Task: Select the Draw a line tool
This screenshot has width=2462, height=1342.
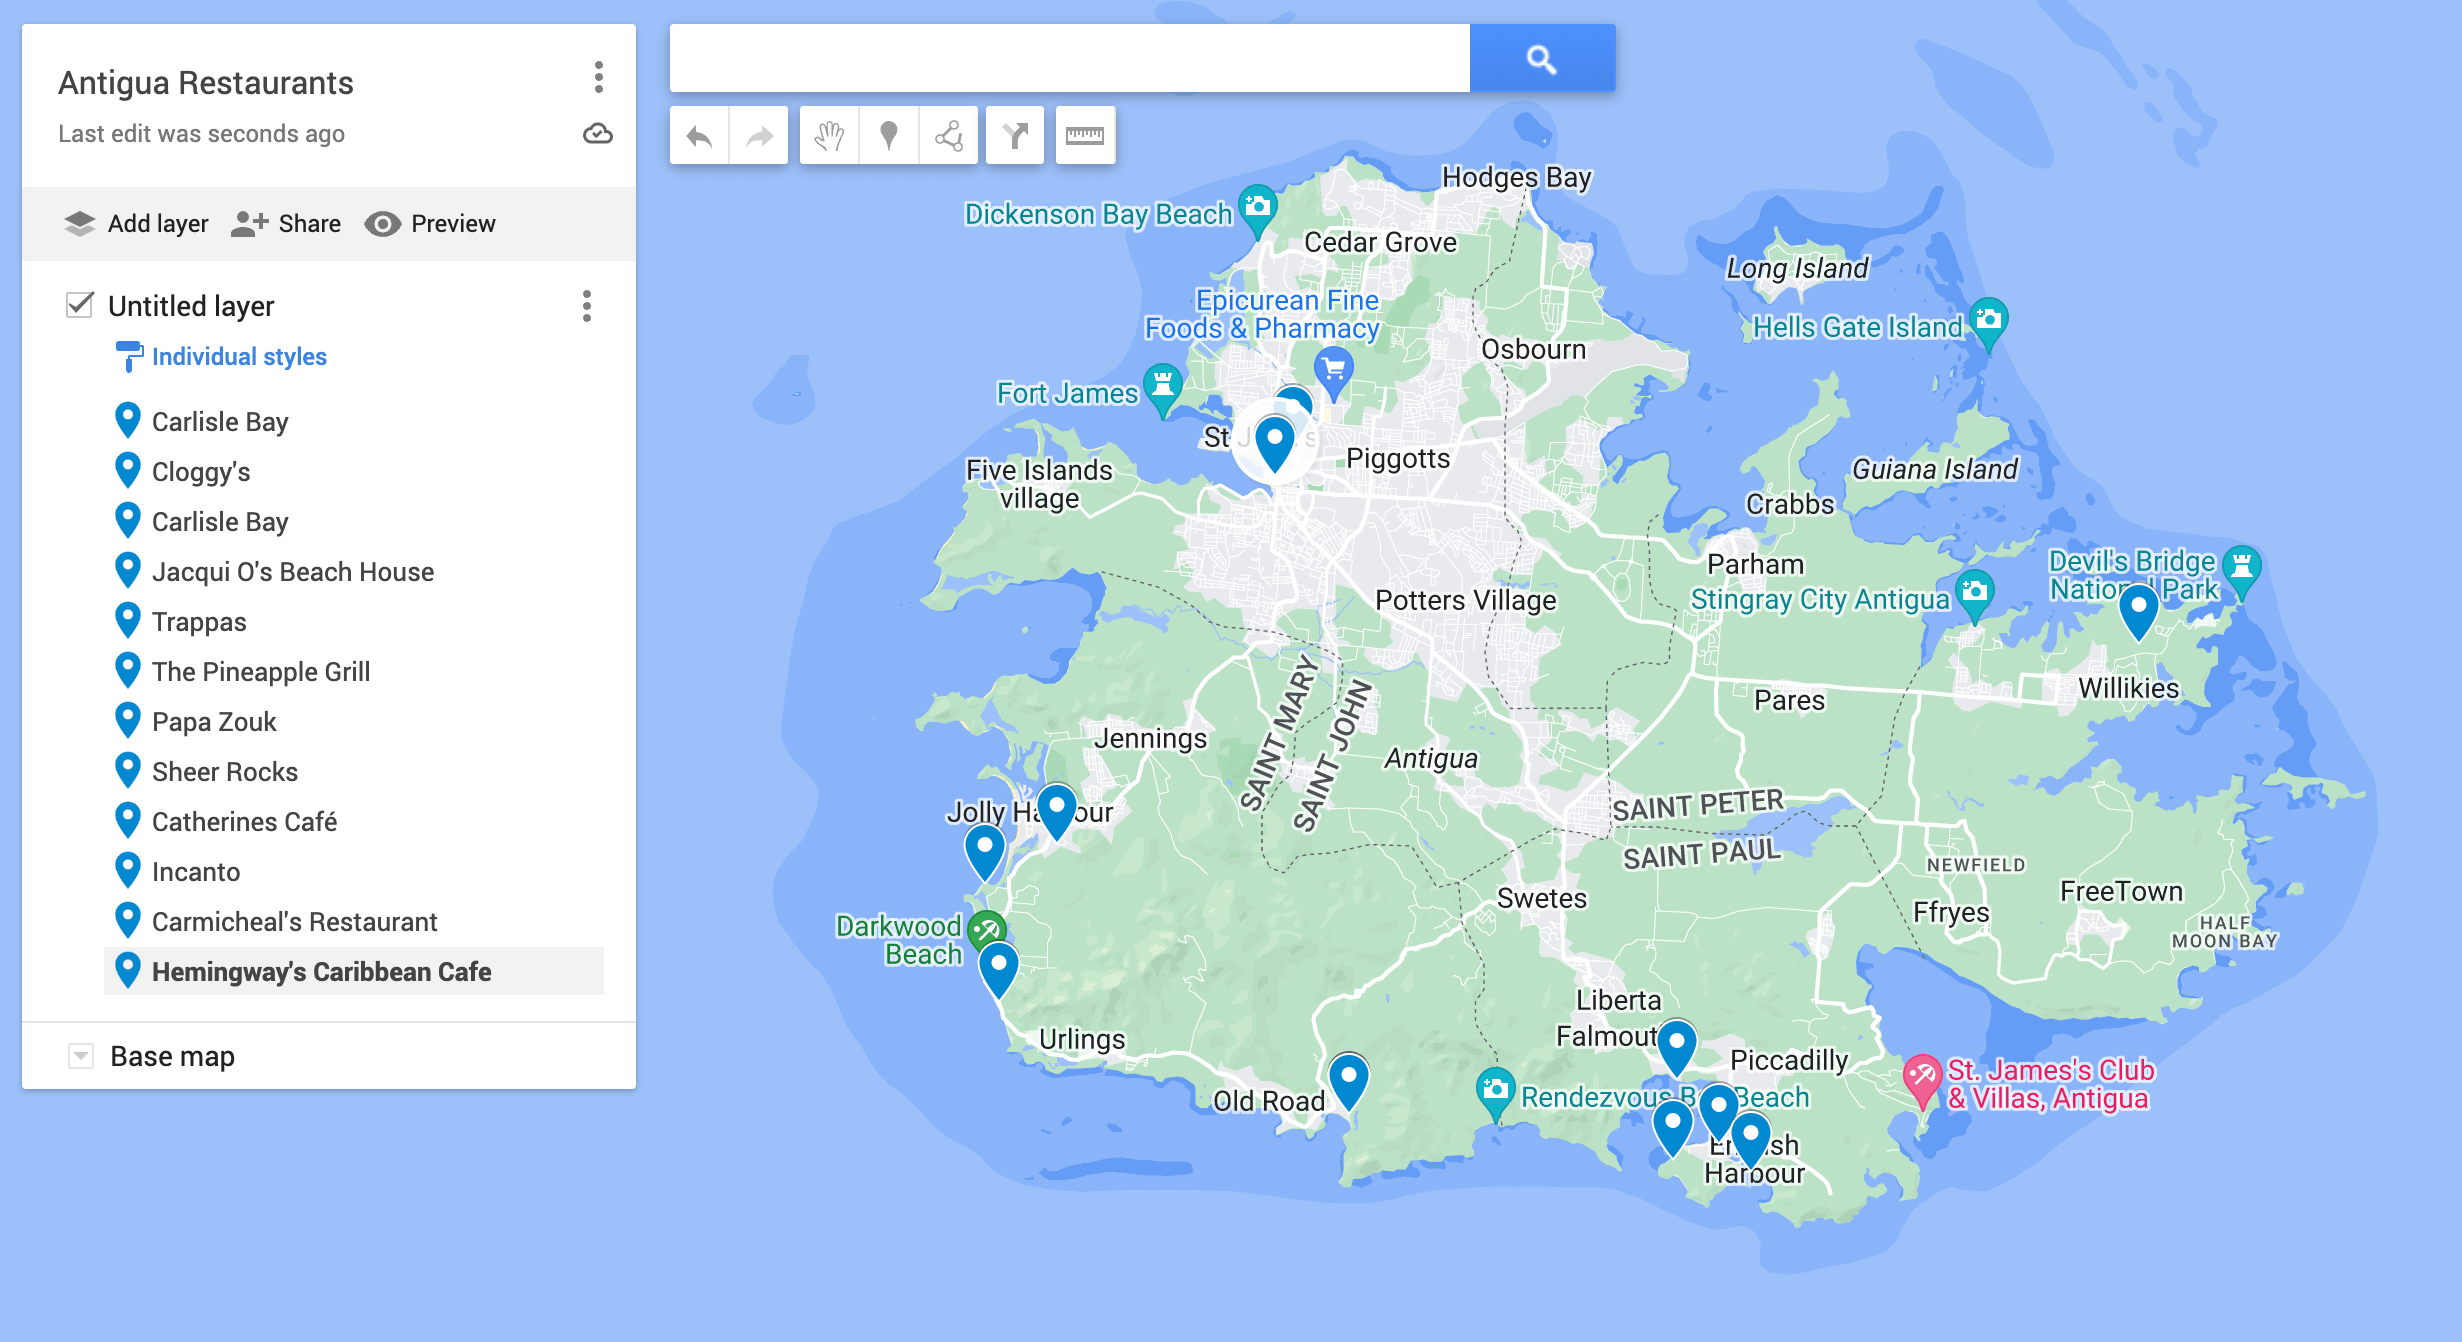Action: (x=948, y=135)
